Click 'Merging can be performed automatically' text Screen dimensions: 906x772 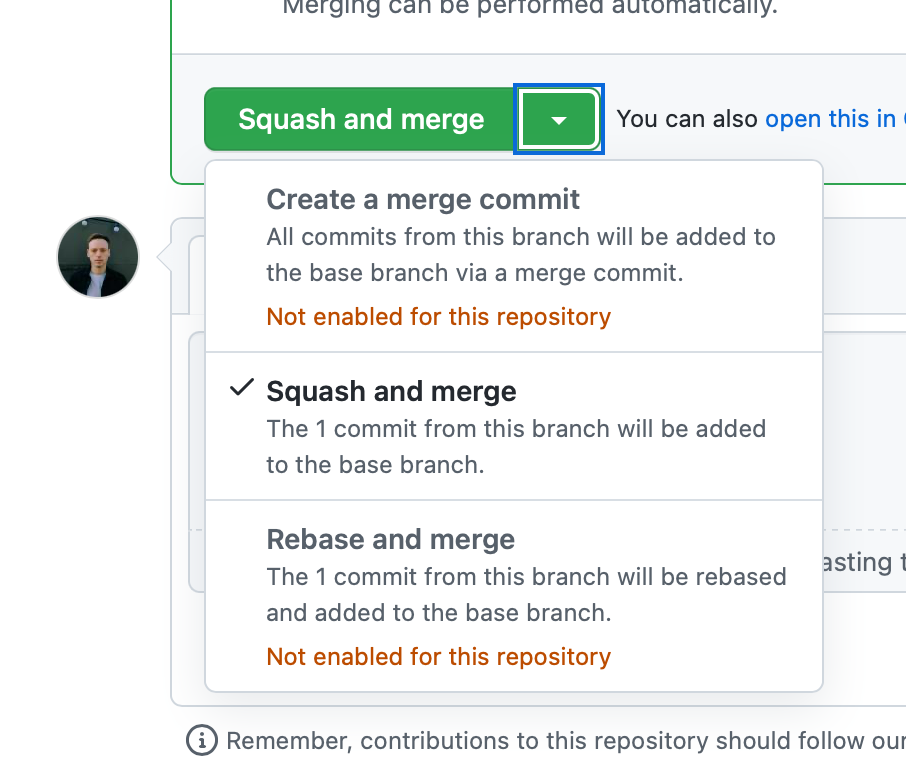tap(530, 7)
